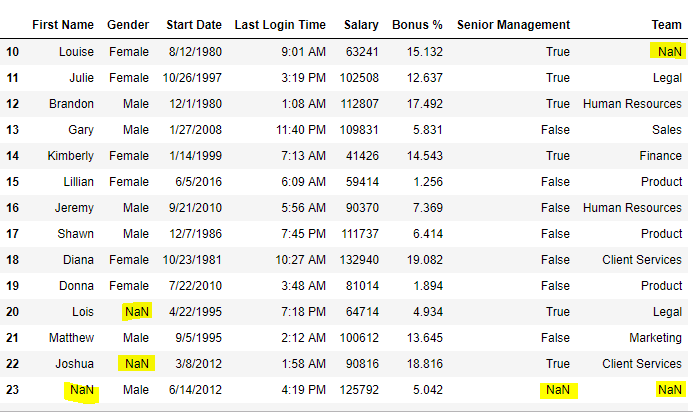Click highlighted NaN Gender cell for Lois

(136, 312)
